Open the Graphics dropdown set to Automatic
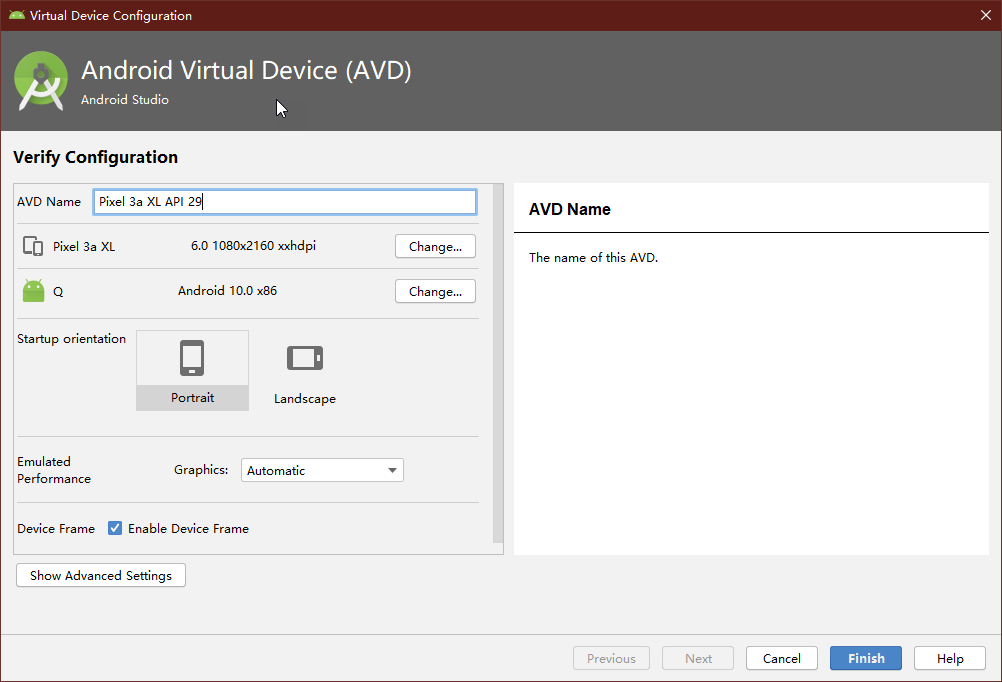The height and width of the screenshot is (682, 1002). [x=322, y=470]
